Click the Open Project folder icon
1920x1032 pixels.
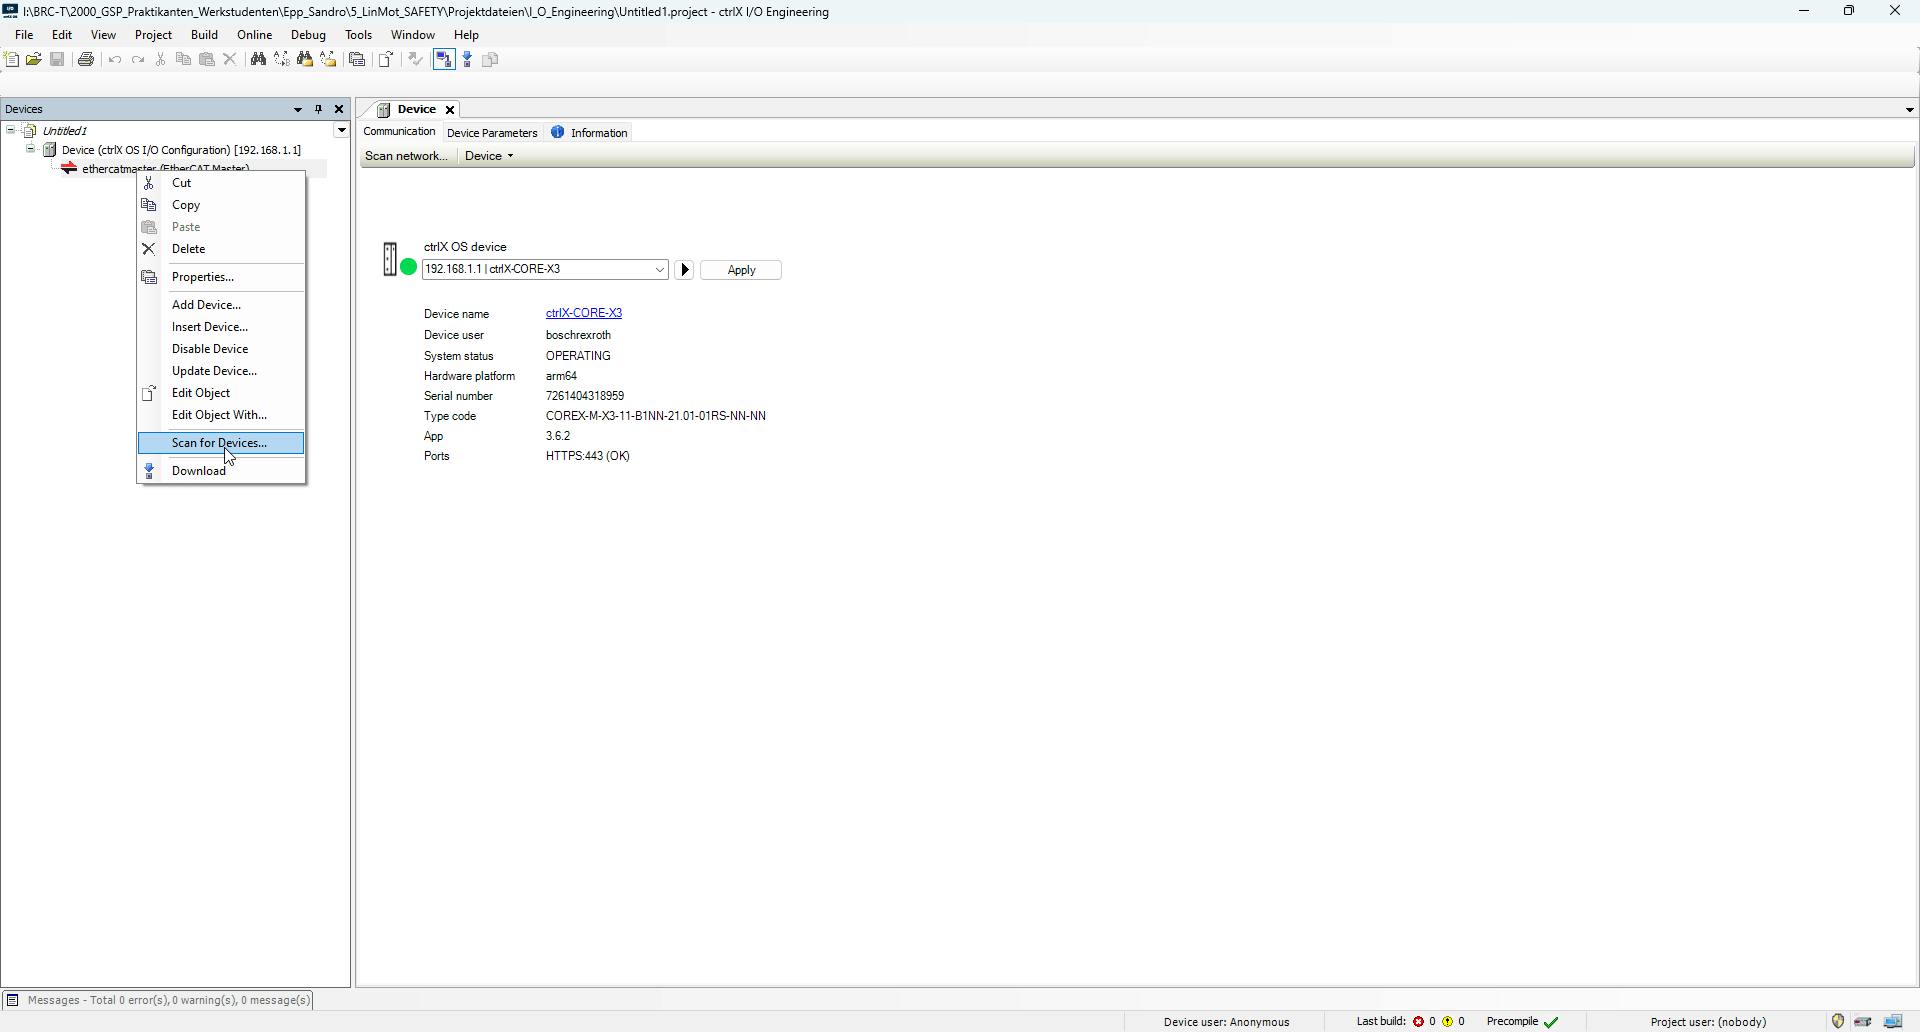tap(34, 60)
